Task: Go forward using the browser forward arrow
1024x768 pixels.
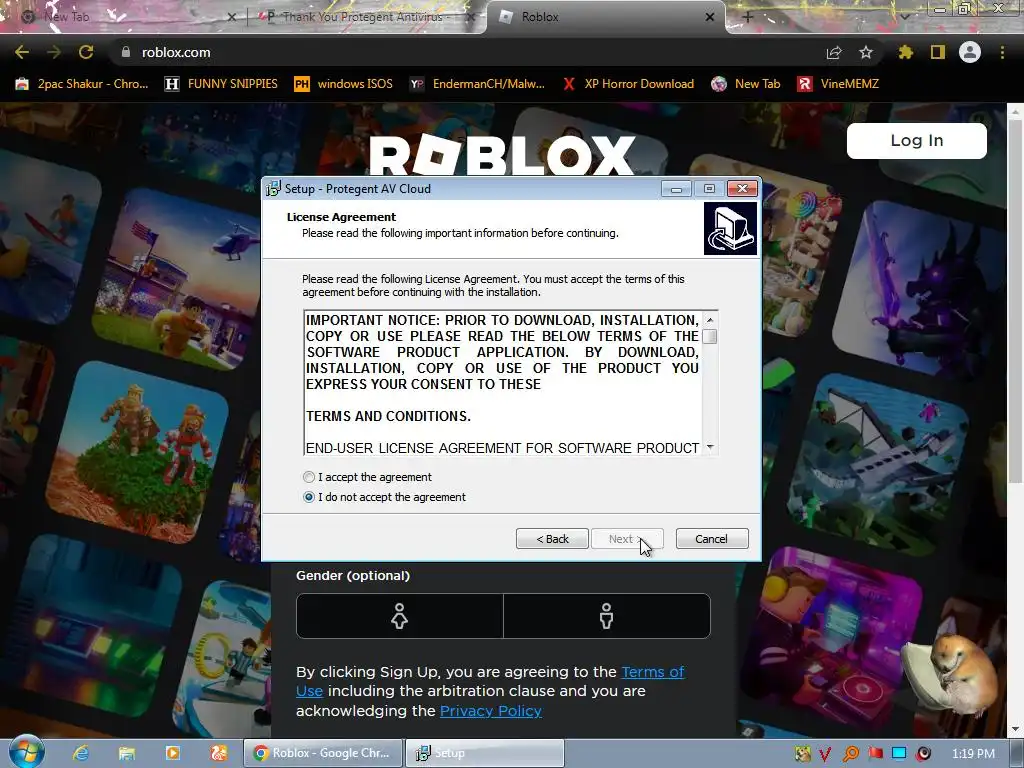Action: point(54,52)
